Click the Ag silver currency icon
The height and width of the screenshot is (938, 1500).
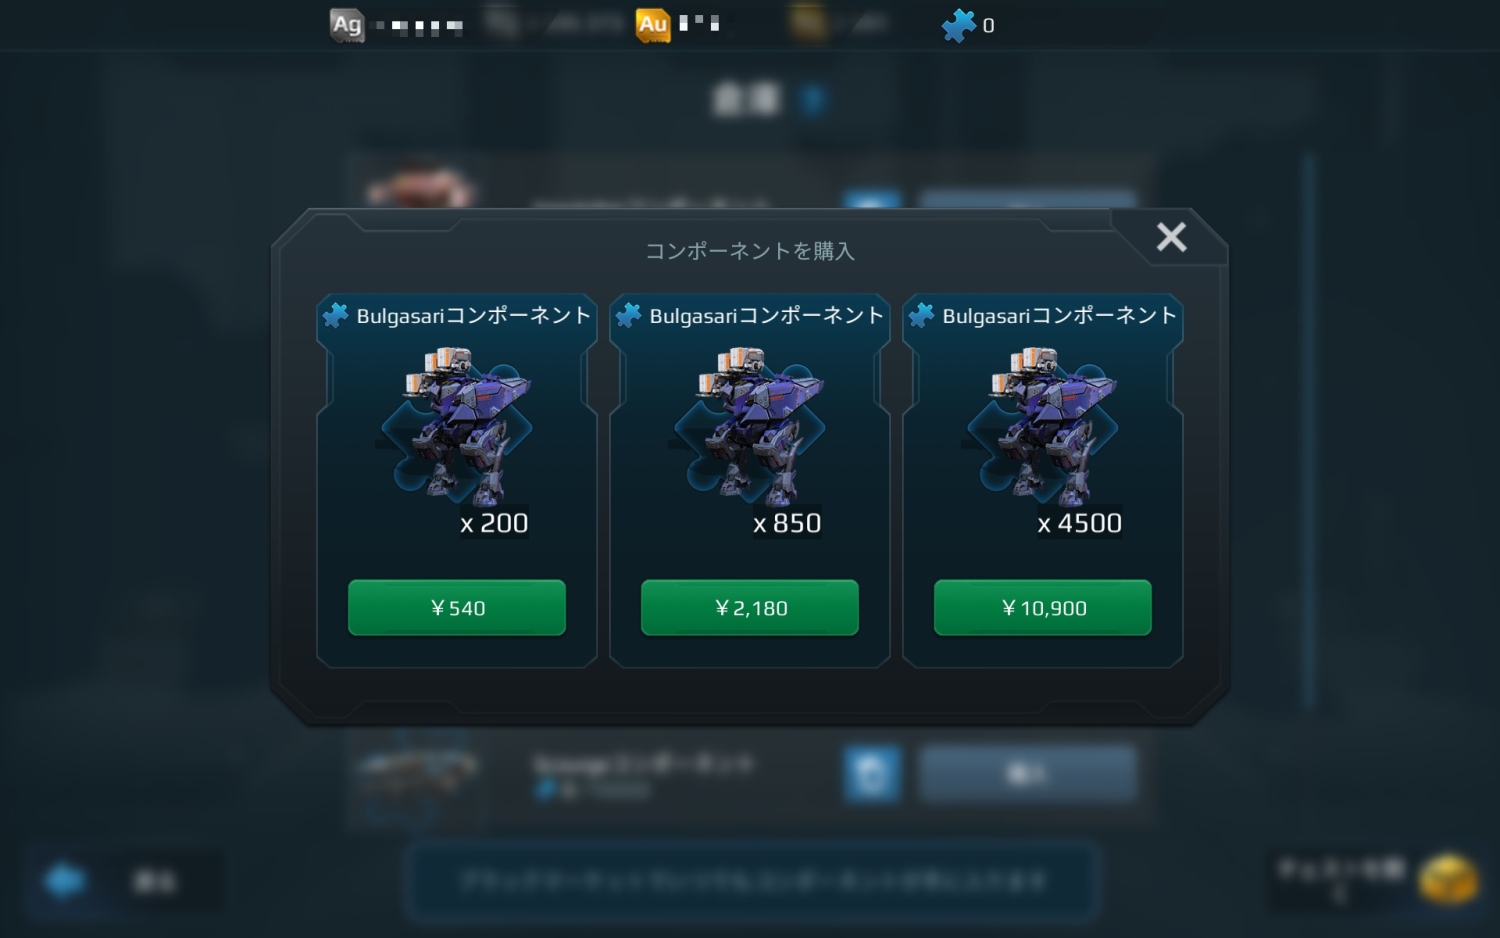click(347, 25)
